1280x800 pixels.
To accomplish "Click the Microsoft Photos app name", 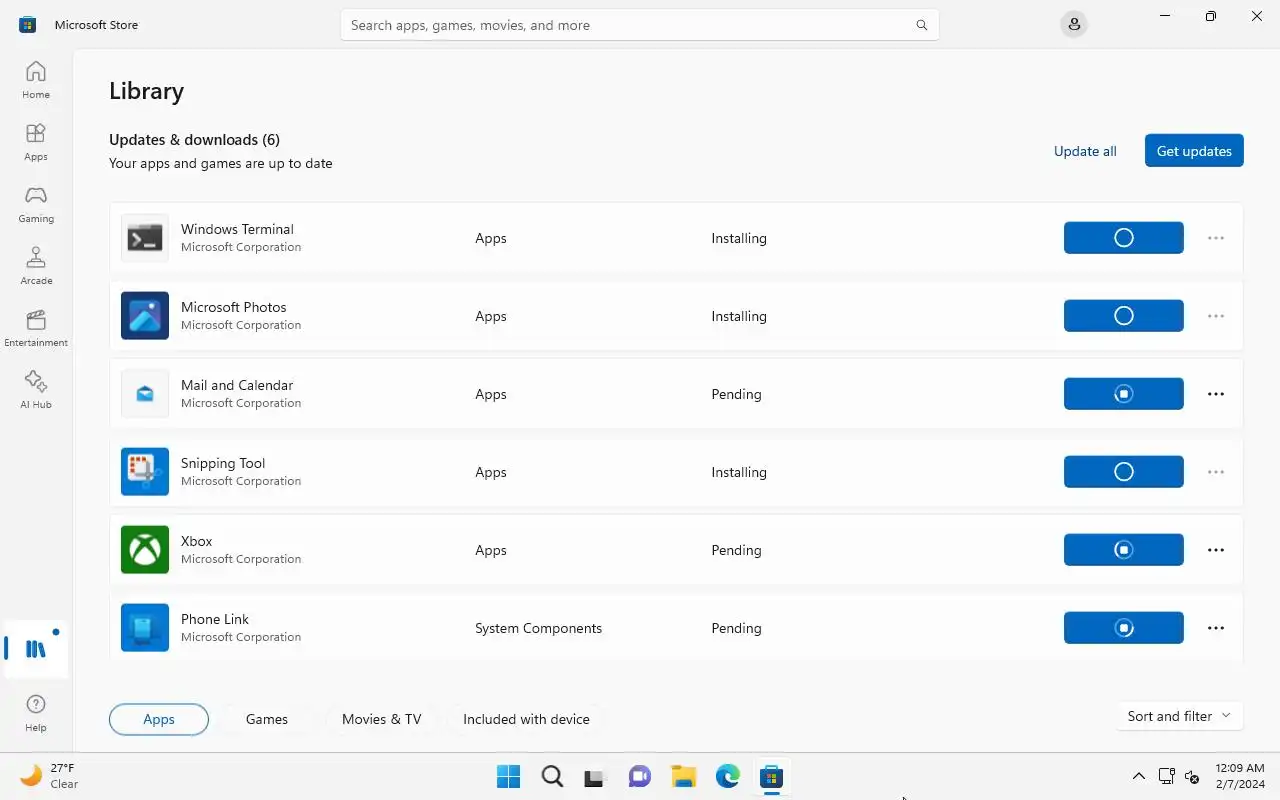I will [233, 307].
